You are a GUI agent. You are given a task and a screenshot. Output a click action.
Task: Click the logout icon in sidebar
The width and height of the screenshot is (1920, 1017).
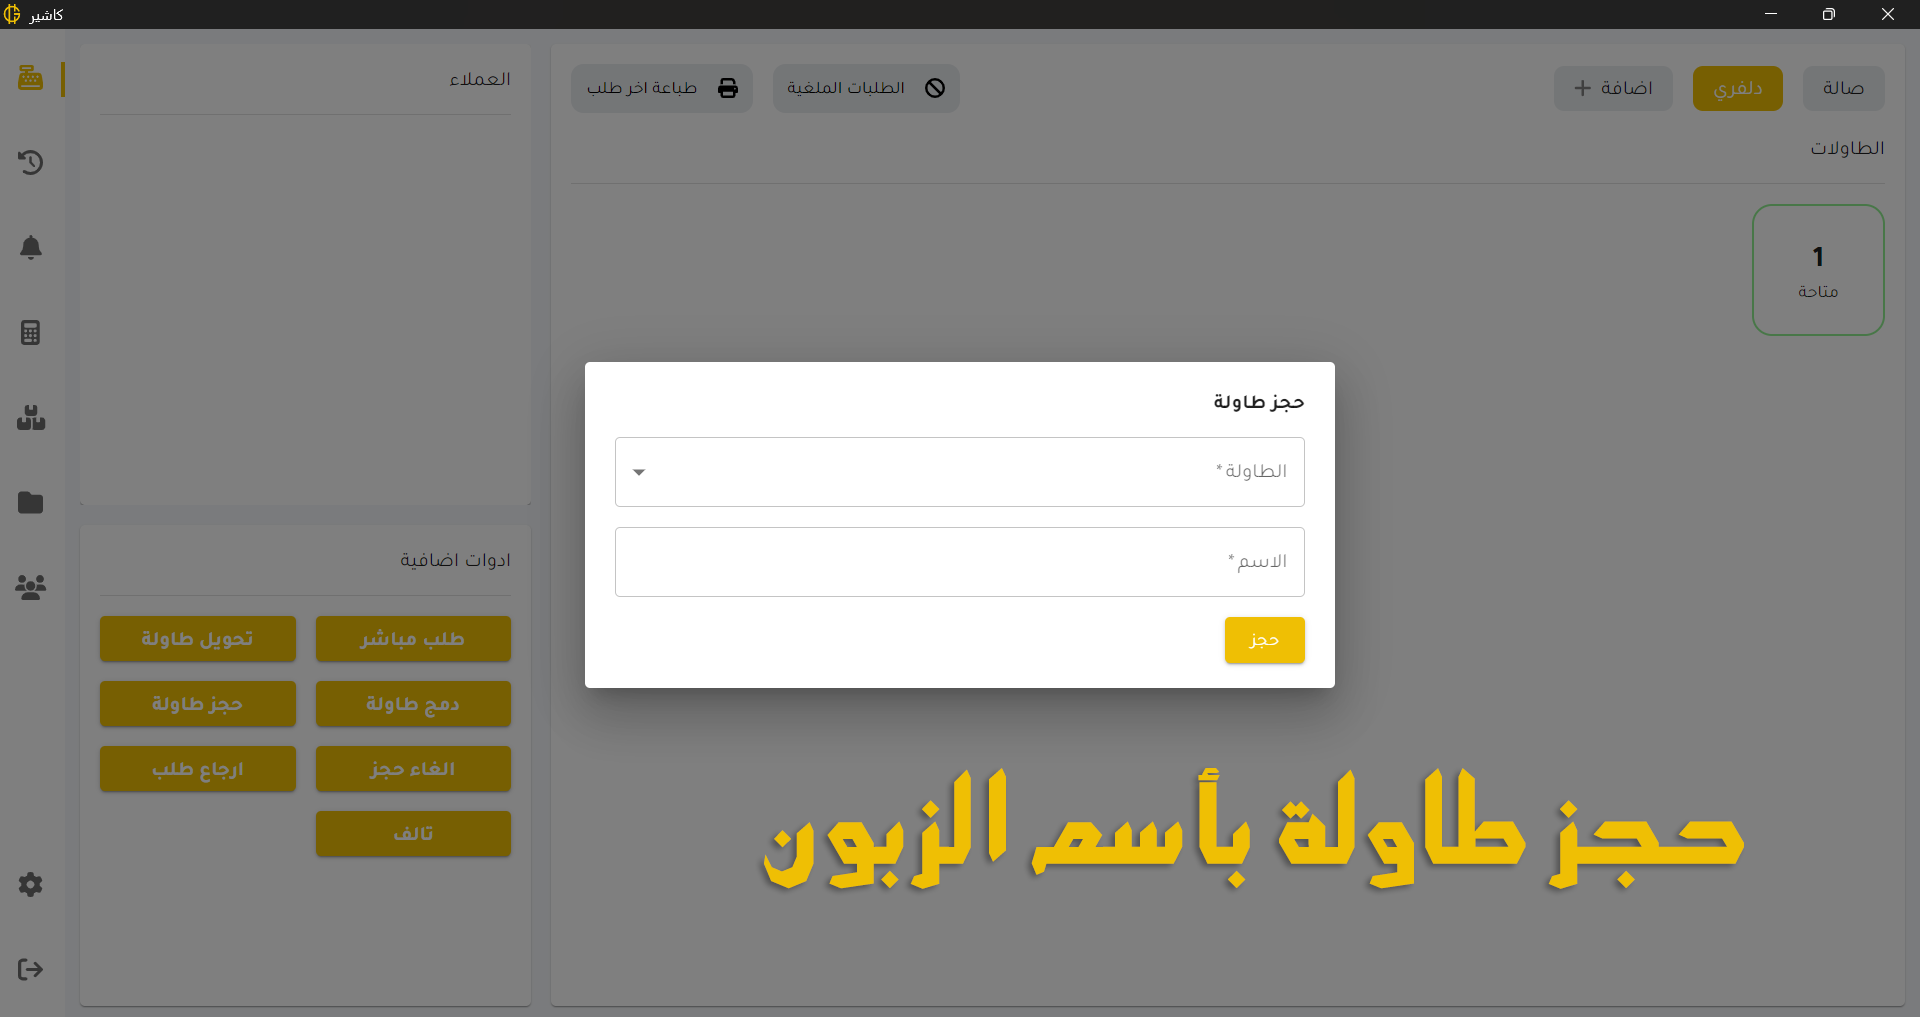30,969
